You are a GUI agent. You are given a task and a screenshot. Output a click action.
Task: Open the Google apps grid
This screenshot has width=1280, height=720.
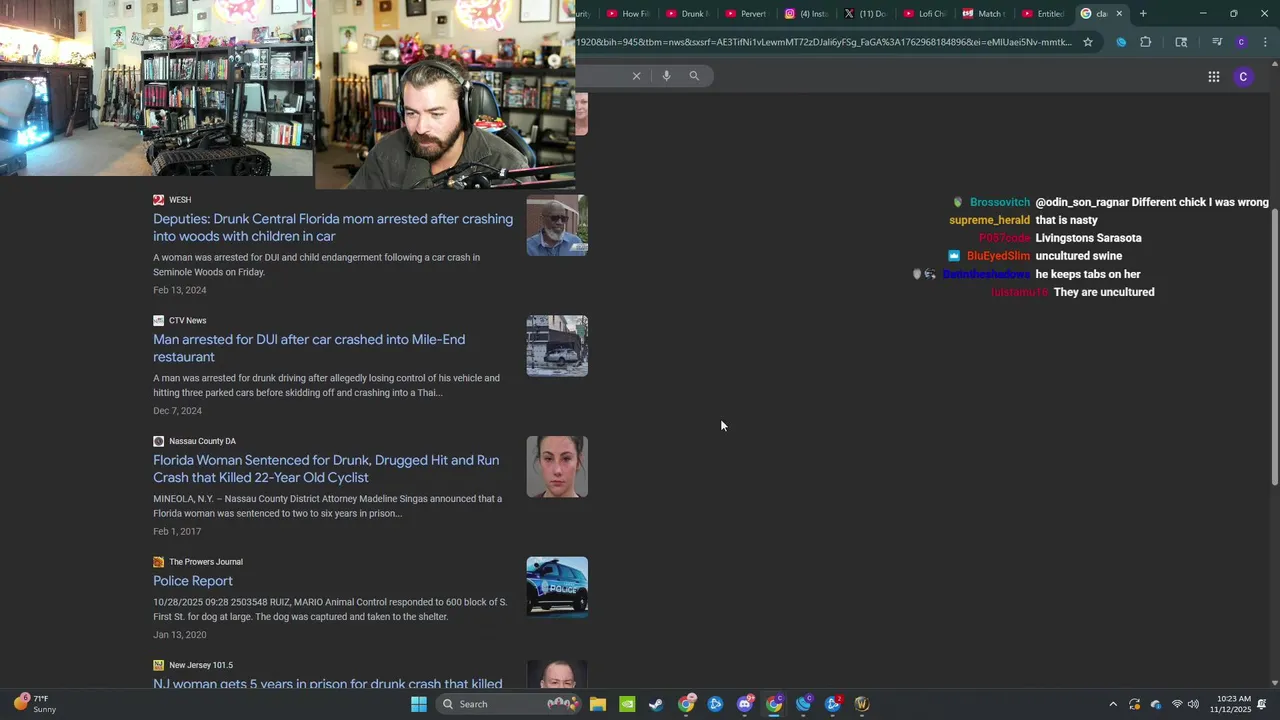(1213, 77)
